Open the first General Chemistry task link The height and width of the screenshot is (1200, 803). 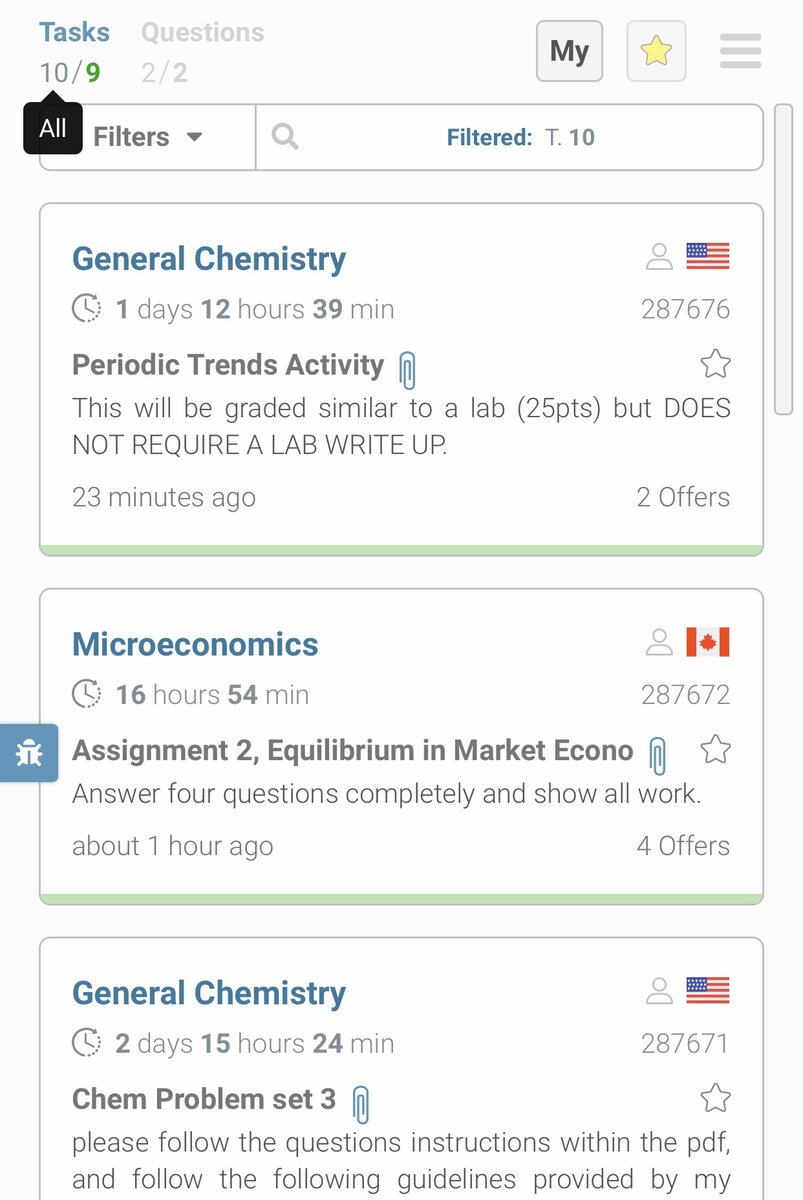click(209, 259)
